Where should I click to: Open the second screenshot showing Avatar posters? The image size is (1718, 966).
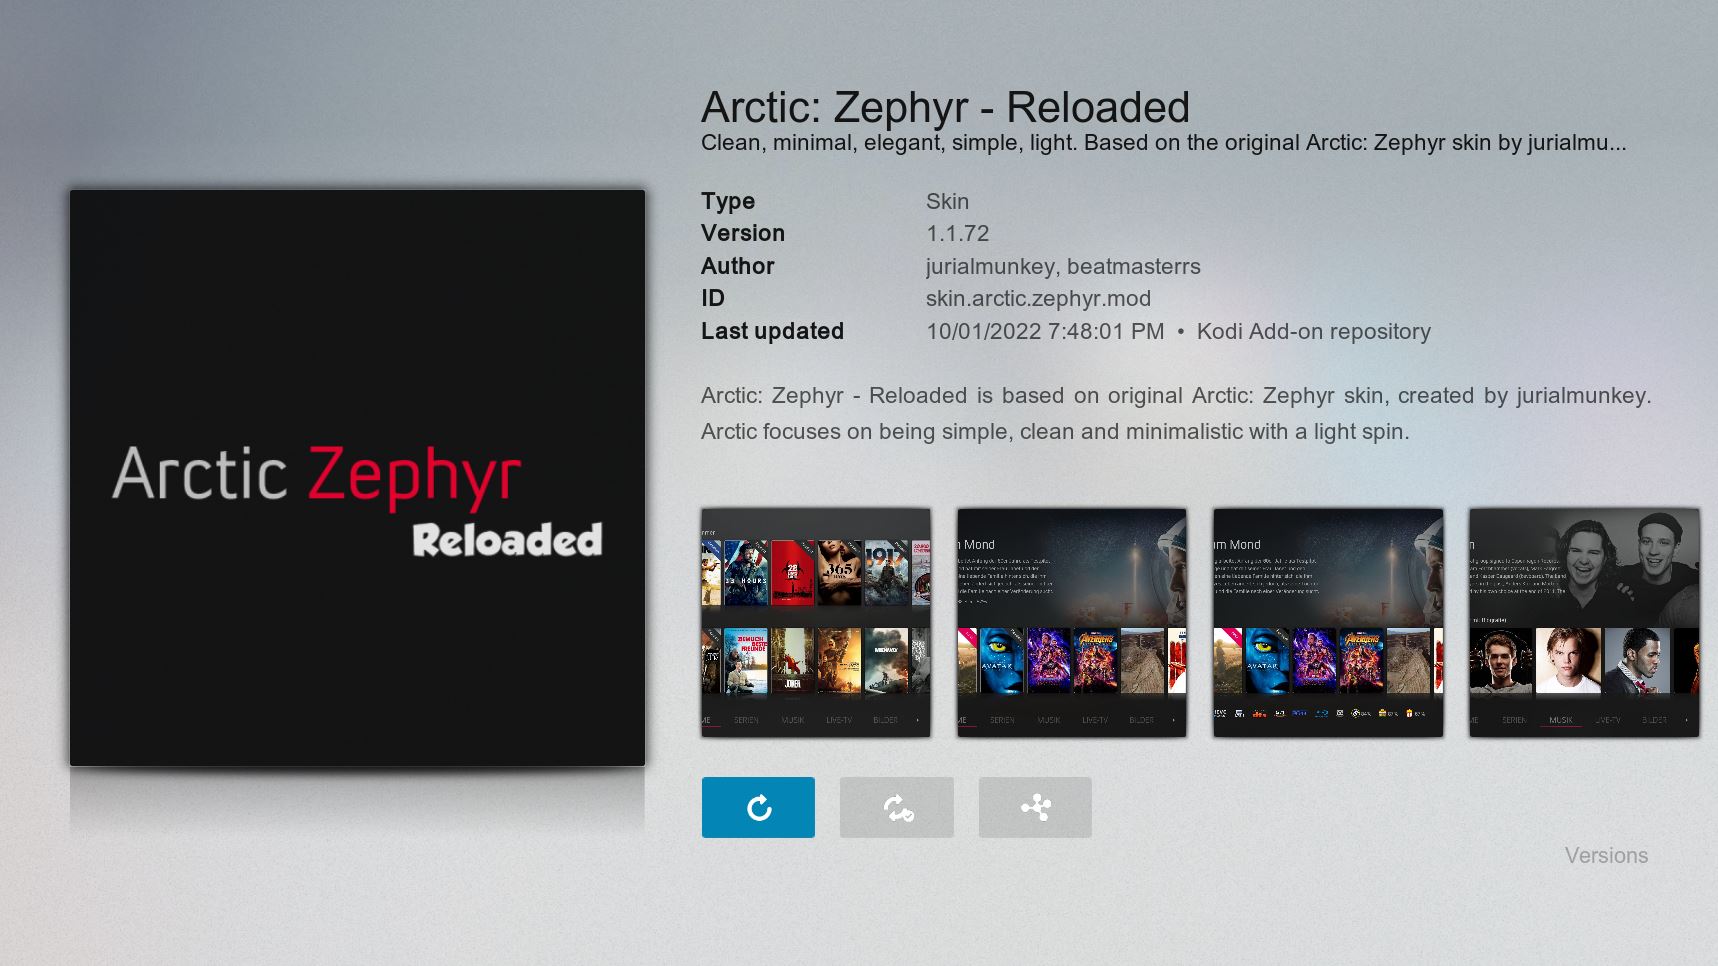(x=1072, y=623)
